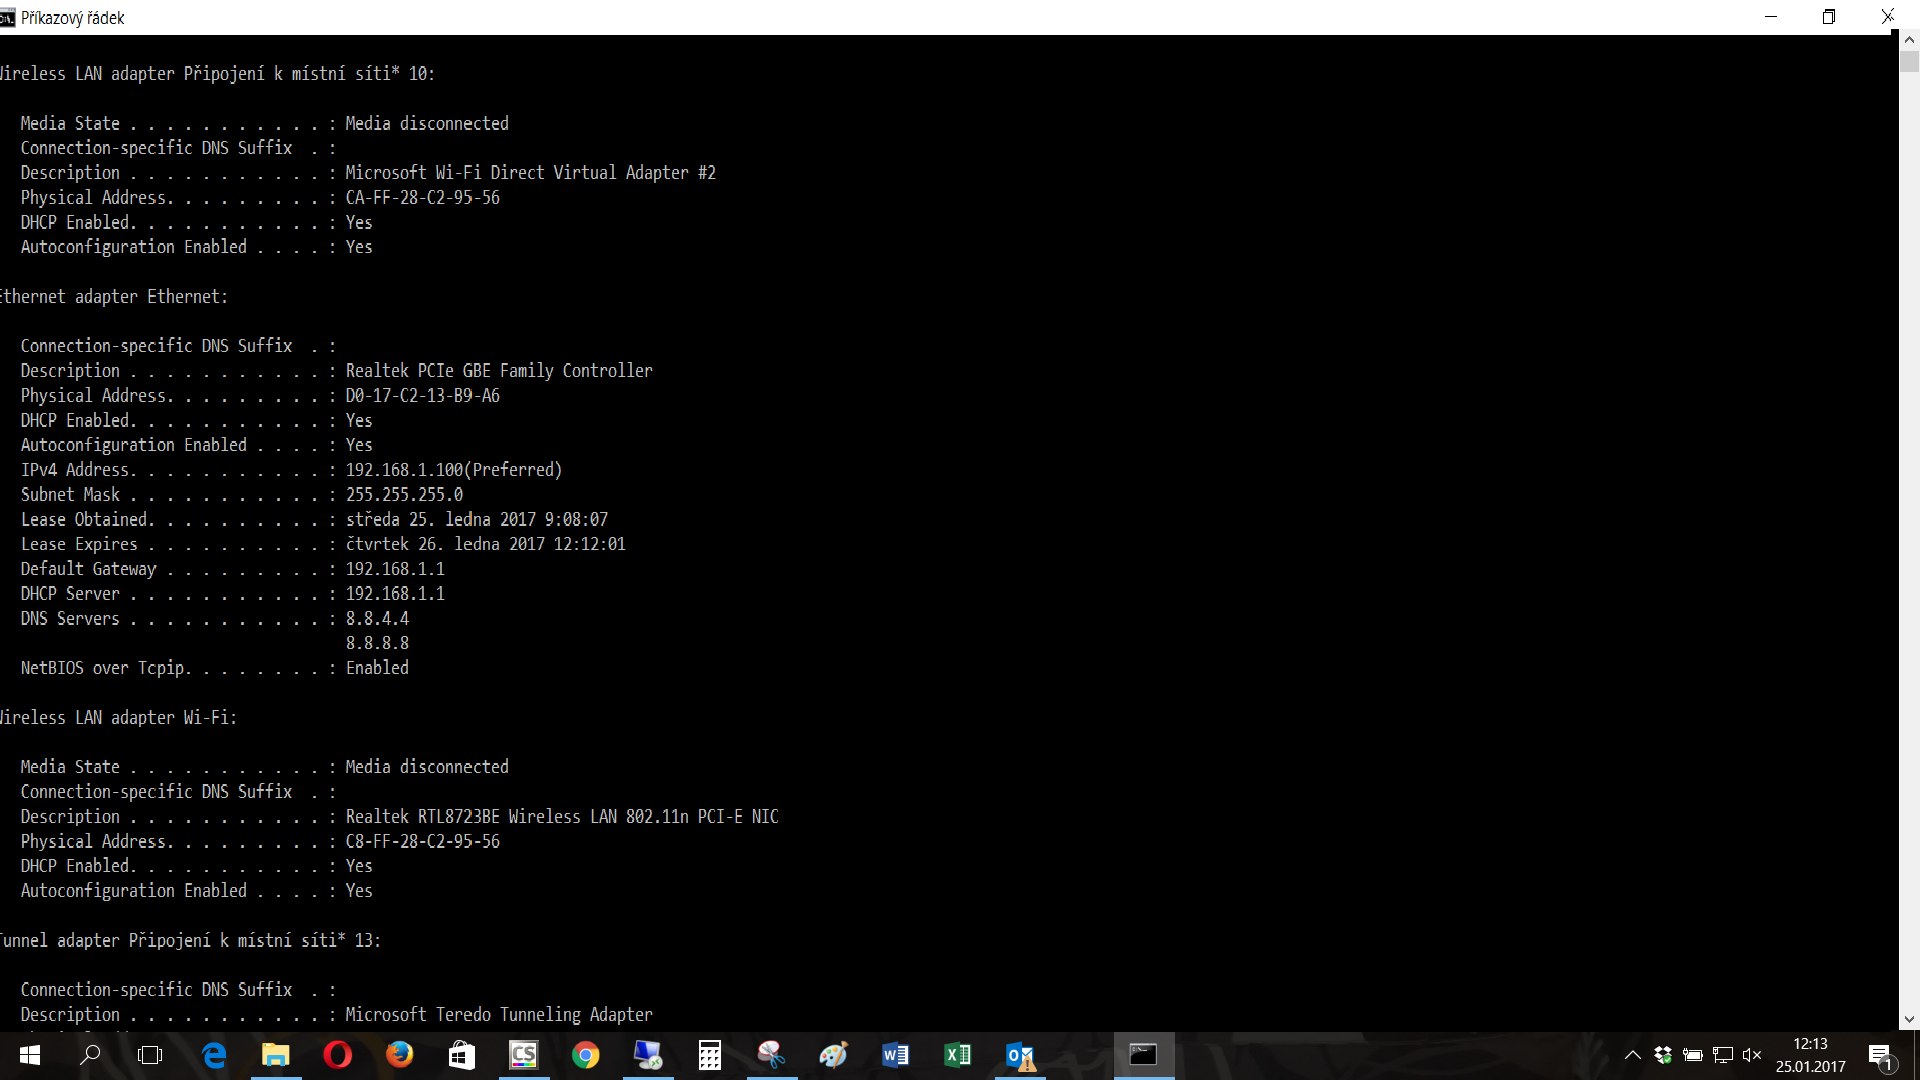This screenshot has width=1920, height=1080.
Task: Open Task View on taskbar
Action: [150, 1055]
